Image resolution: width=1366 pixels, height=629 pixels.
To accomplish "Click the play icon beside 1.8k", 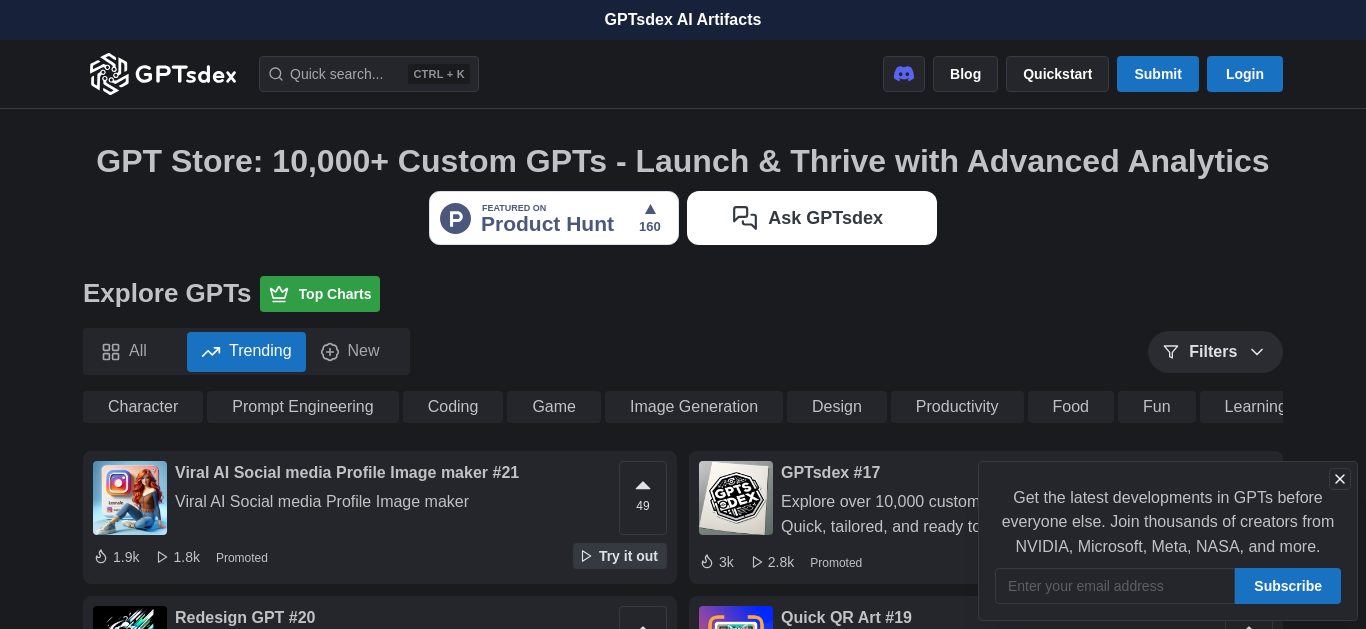I will point(162,557).
